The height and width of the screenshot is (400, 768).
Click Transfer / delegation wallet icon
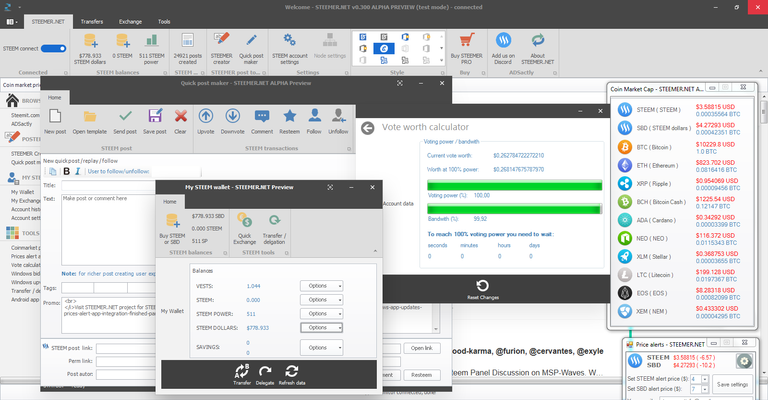(x=274, y=229)
